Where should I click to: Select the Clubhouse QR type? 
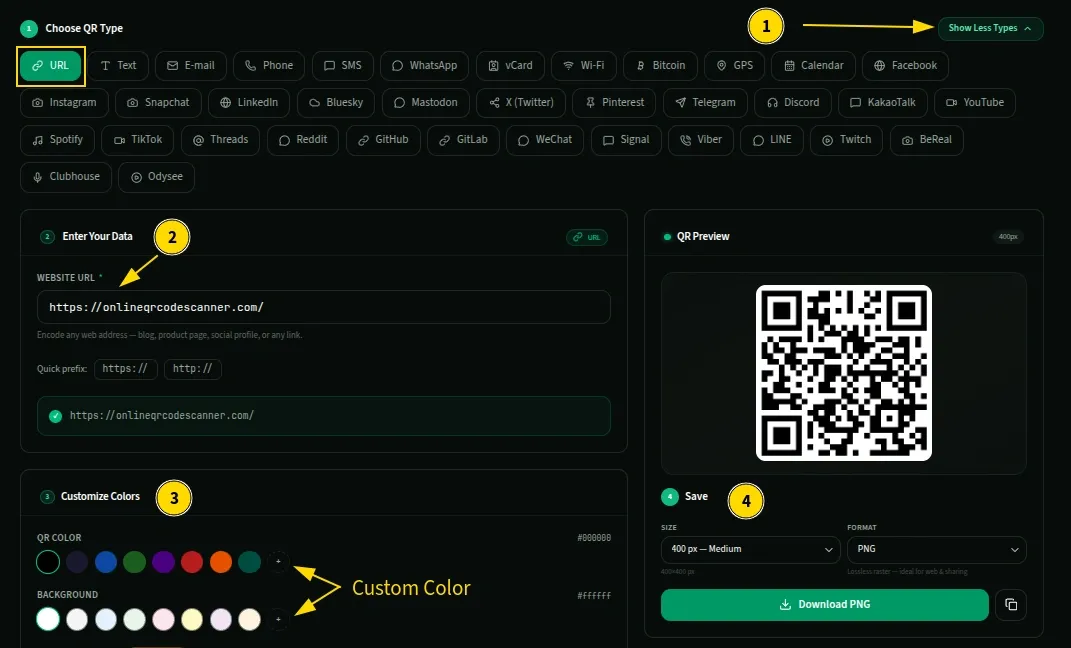click(66, 177)
